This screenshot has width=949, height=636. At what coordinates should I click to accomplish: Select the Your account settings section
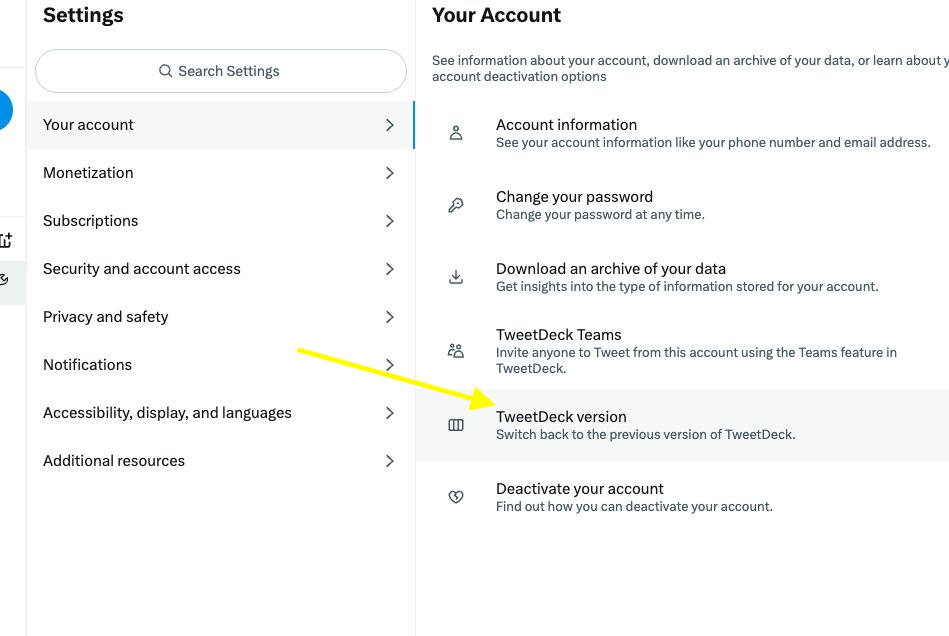click(x=89, y=125)
